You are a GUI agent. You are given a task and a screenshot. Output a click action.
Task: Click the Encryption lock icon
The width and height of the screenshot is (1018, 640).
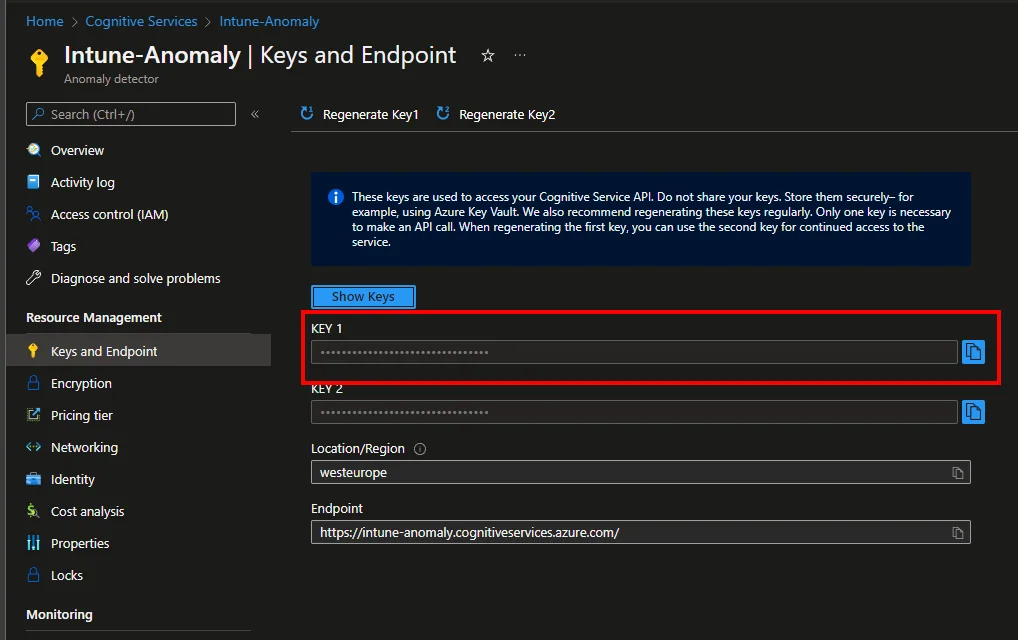(34, 383)
